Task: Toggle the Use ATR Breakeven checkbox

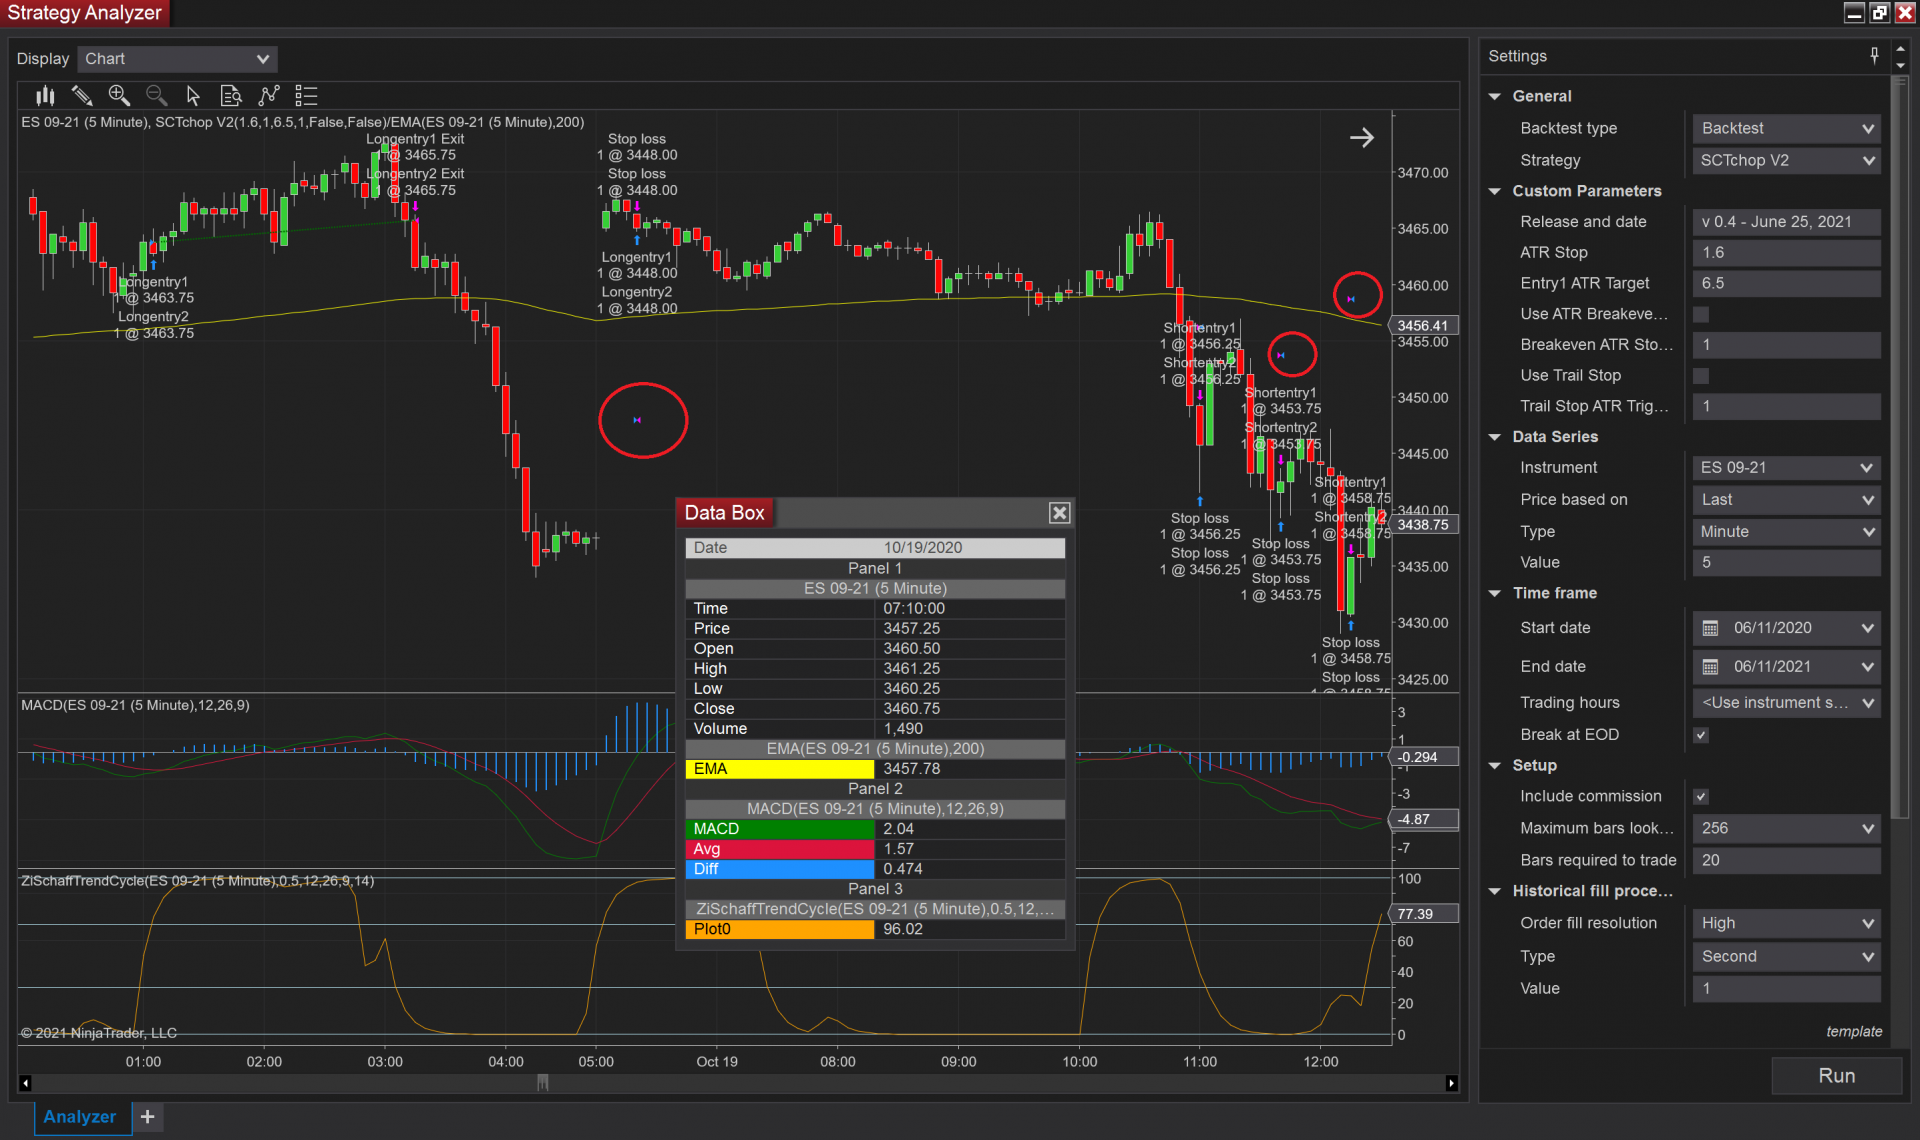Action: click(x=1701, y=314)
